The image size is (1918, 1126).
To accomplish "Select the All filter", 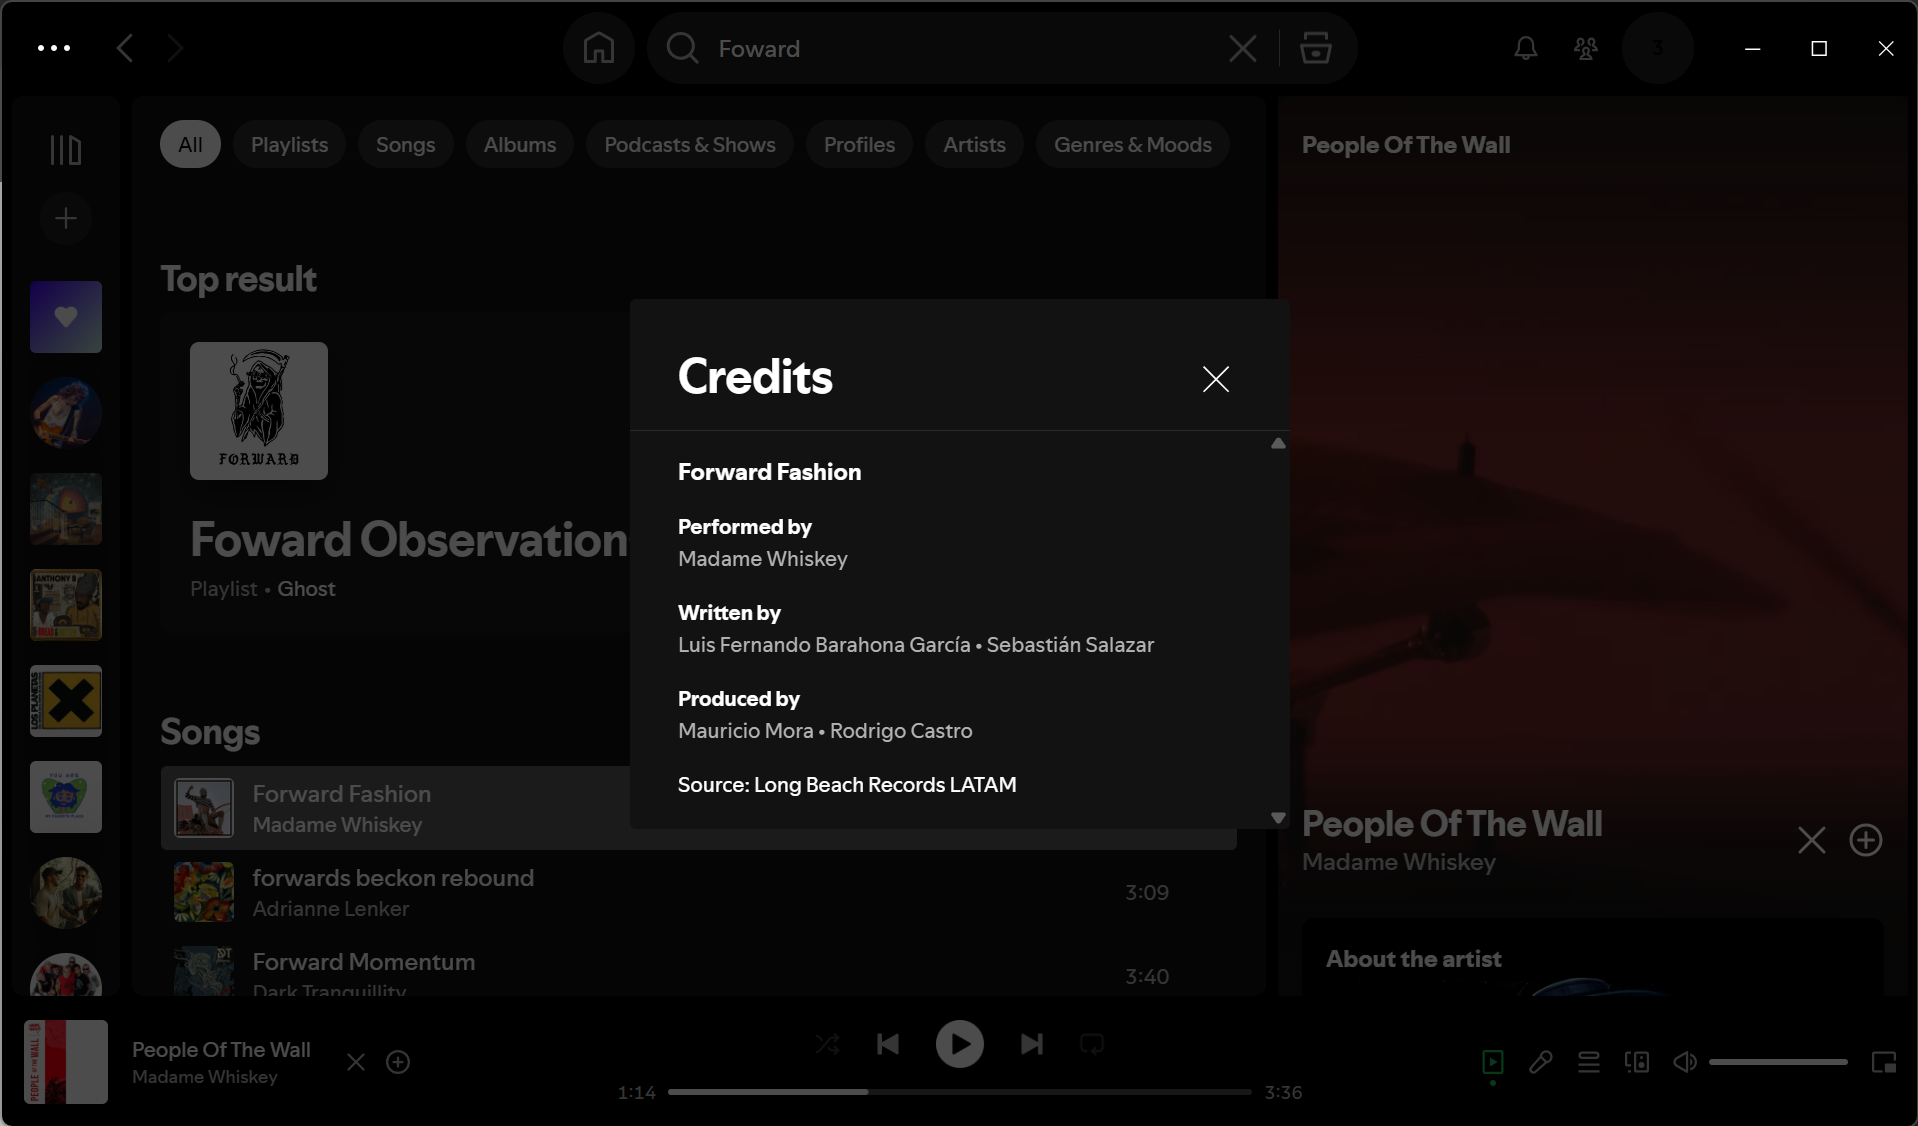I will [x=190, y=145].
